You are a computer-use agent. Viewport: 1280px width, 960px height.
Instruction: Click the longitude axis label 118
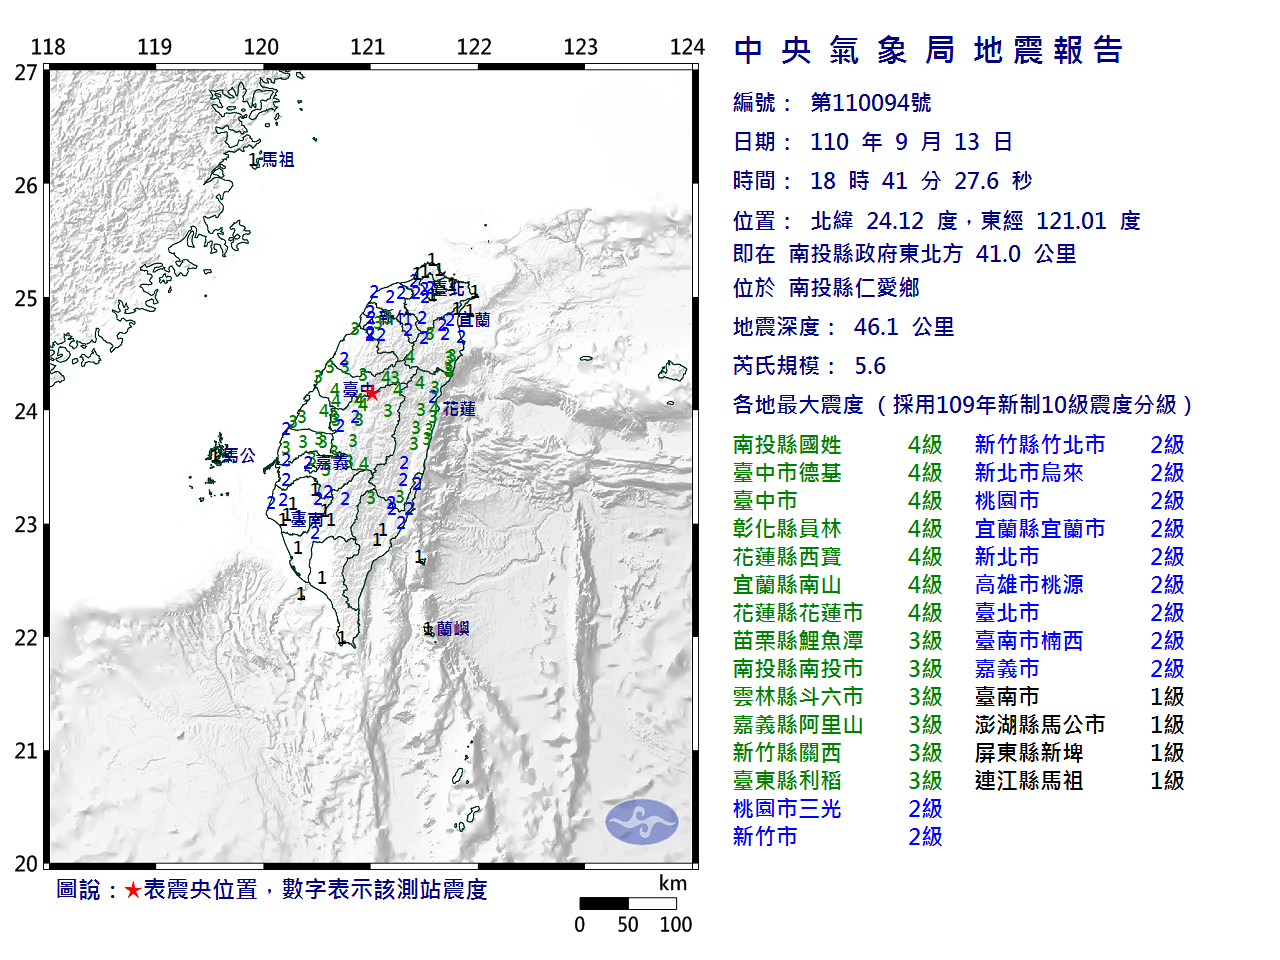click(48, 47)
